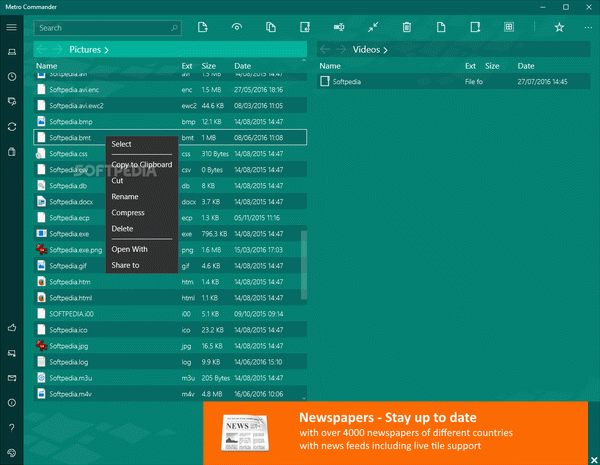Select the Softpedia.log file row
Screen dimensions: 600x465
[170, 362]
